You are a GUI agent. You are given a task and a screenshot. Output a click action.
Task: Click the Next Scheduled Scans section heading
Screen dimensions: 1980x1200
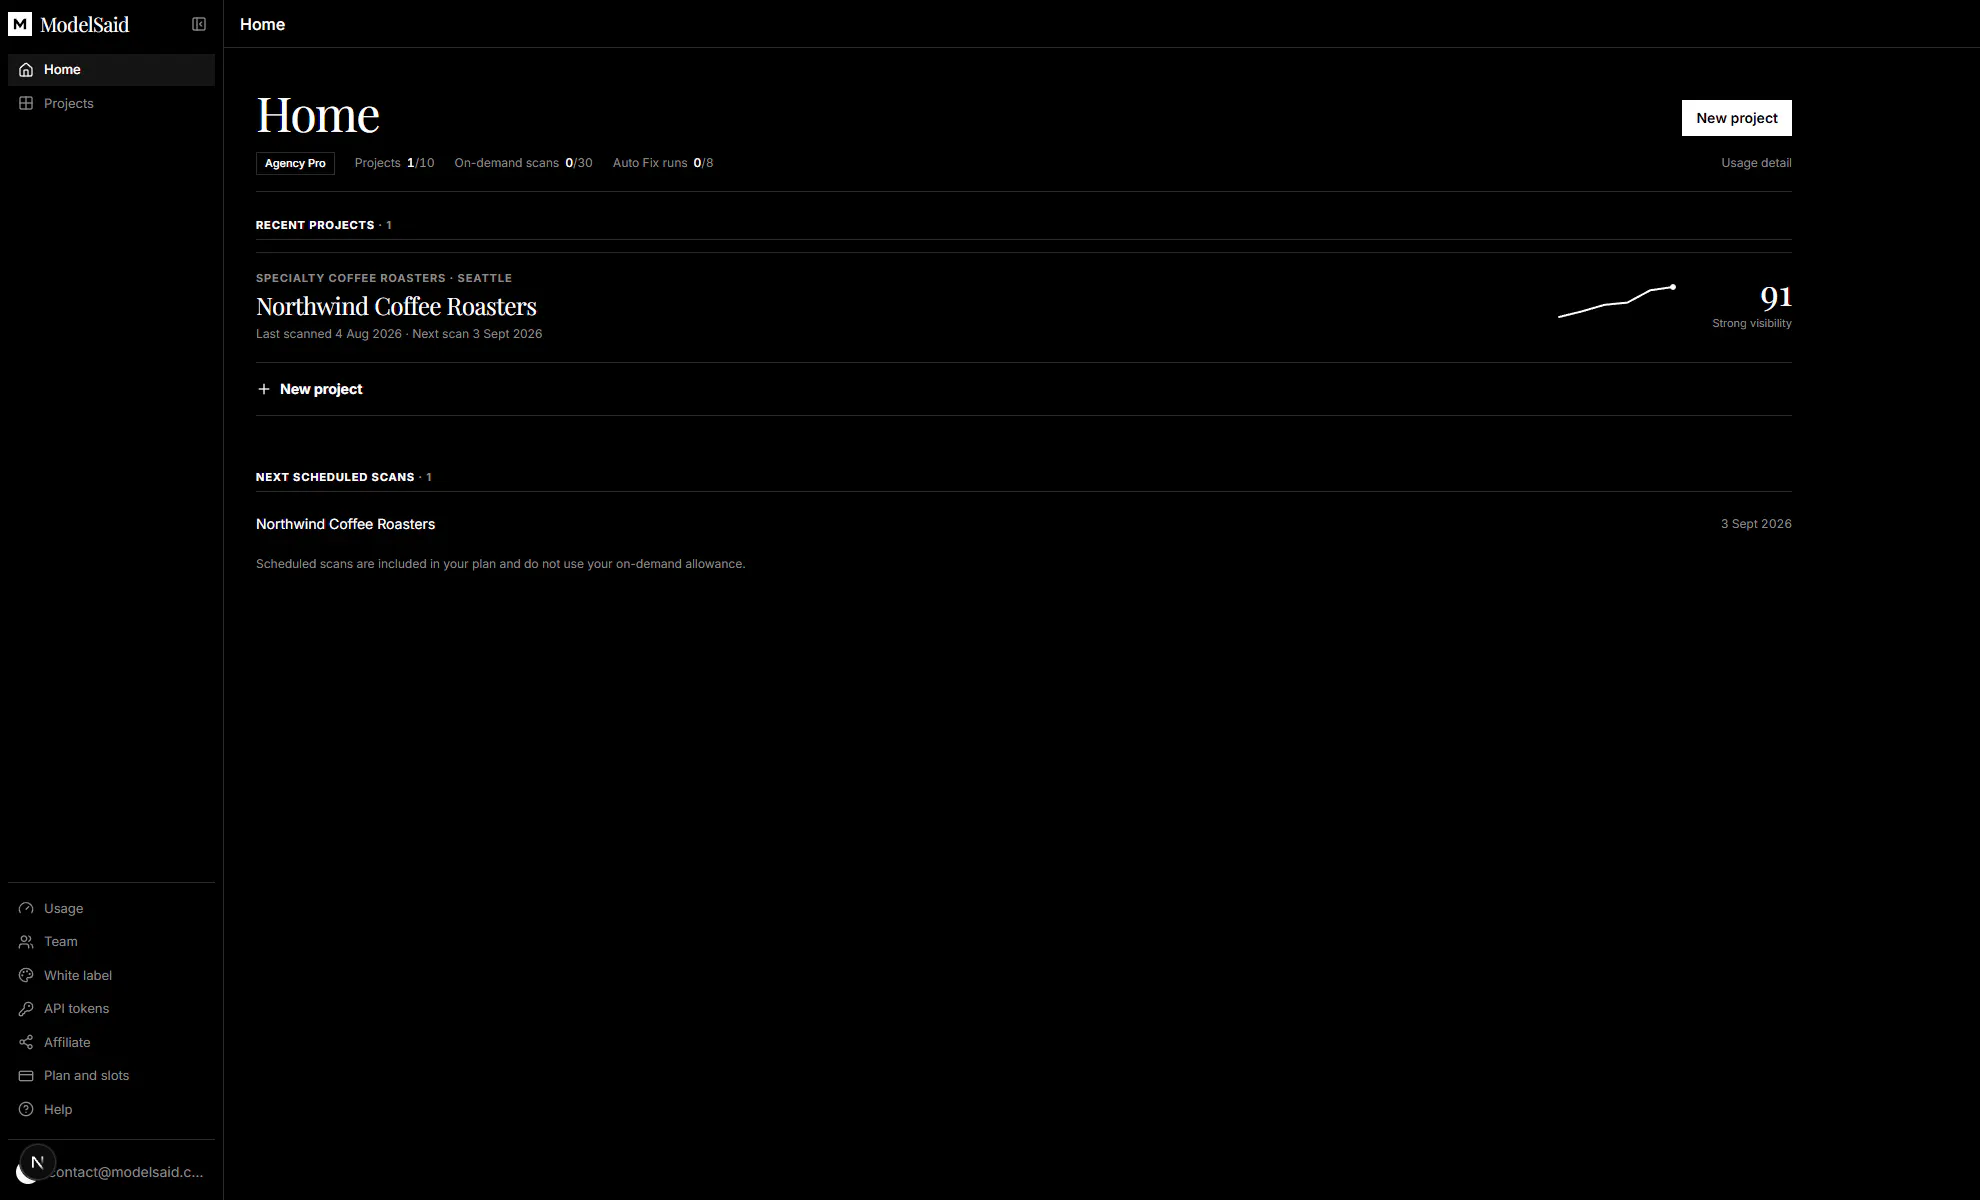tap(343, 477)
